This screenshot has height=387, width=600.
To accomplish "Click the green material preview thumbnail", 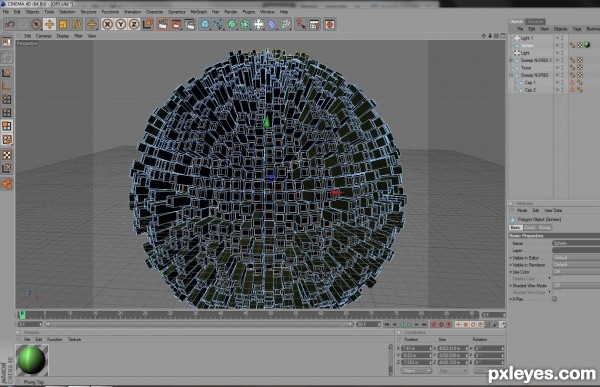I will [x=32, y=359].
